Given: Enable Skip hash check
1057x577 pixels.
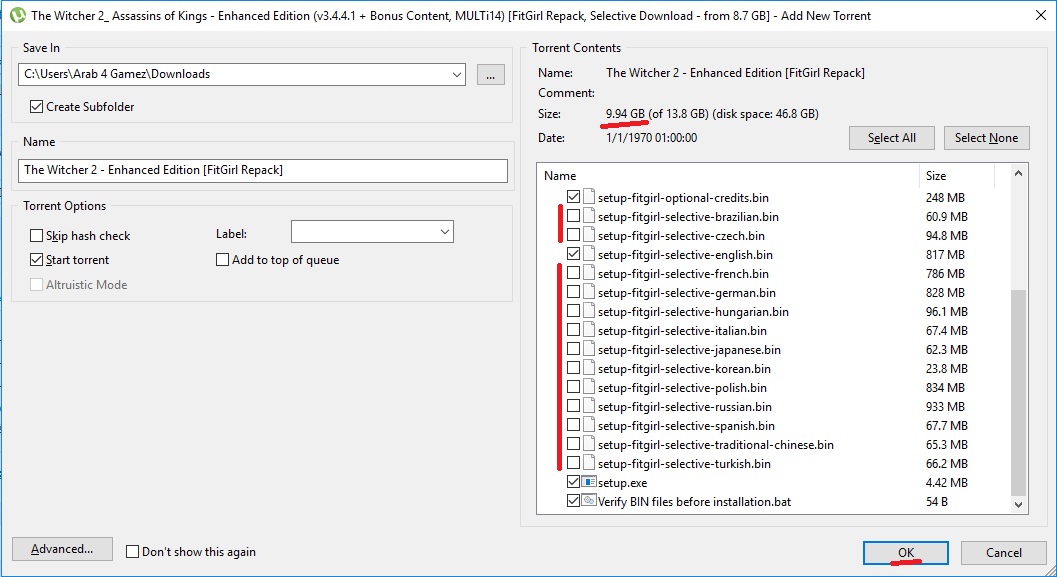Looking at the screenshot, I should [36, 235].
